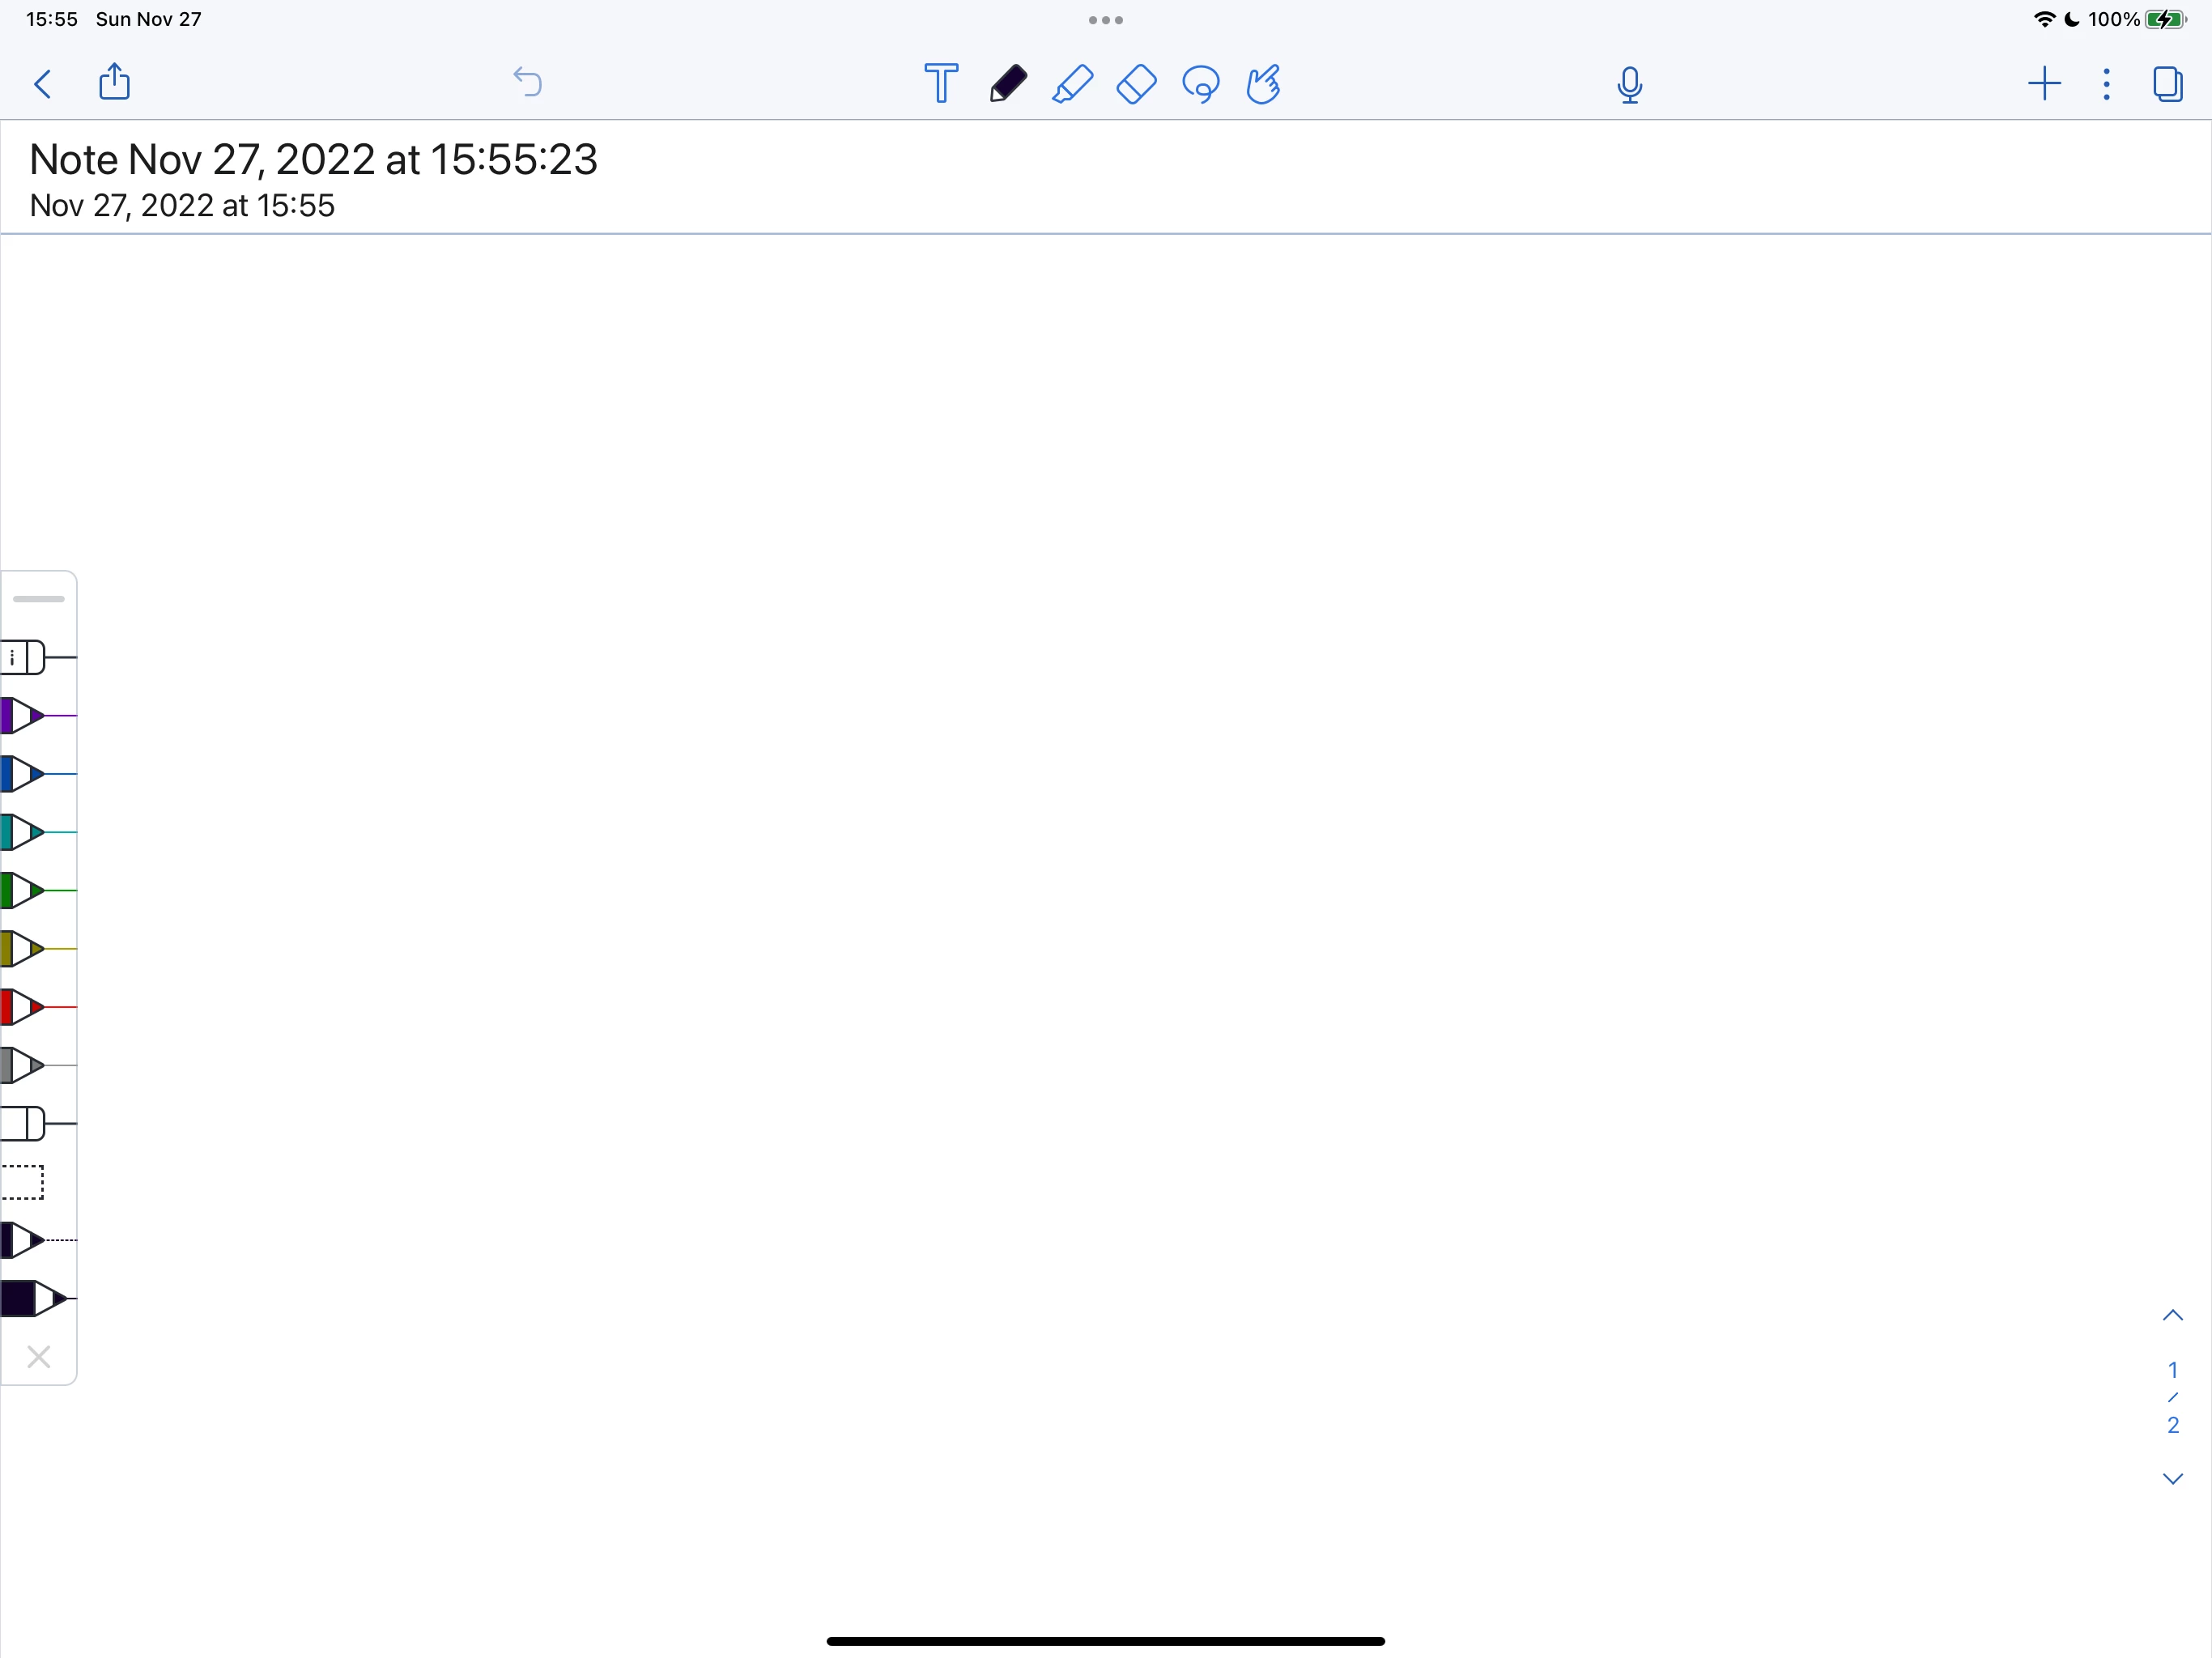Pick the dotted line pen preset
2212x1658 pixels.
point(30,1240)
